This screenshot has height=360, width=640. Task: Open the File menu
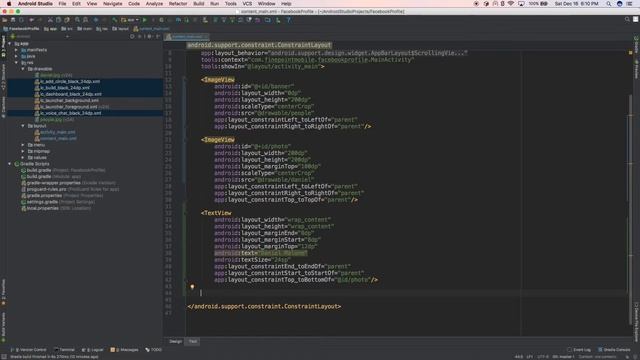click(62, 4)
